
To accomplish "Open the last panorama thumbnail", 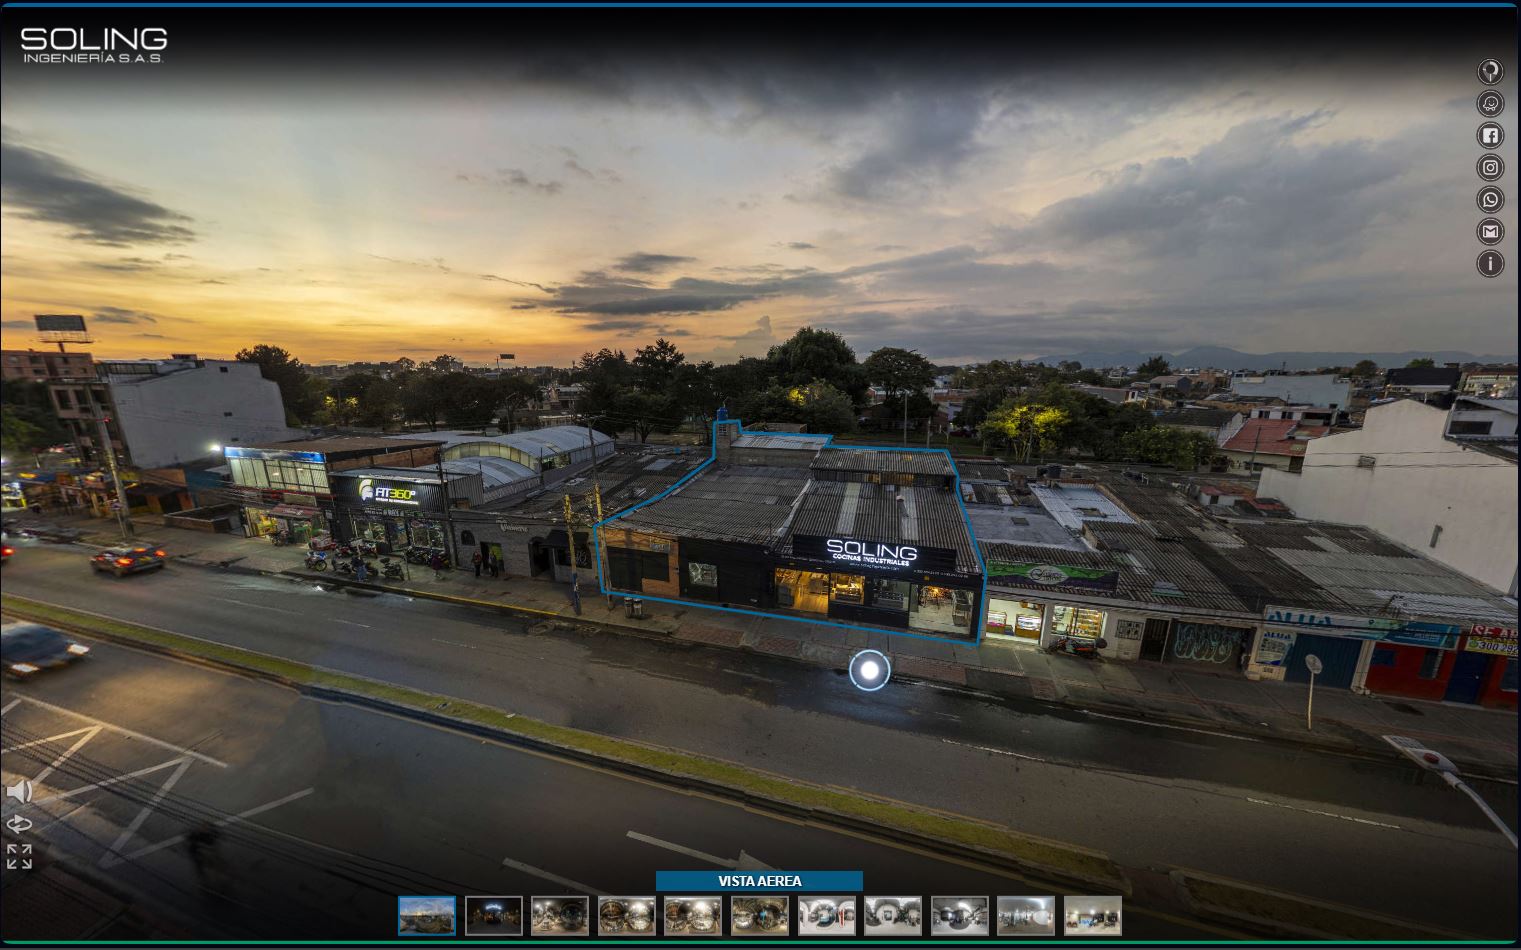I will tap(1092, 915).
